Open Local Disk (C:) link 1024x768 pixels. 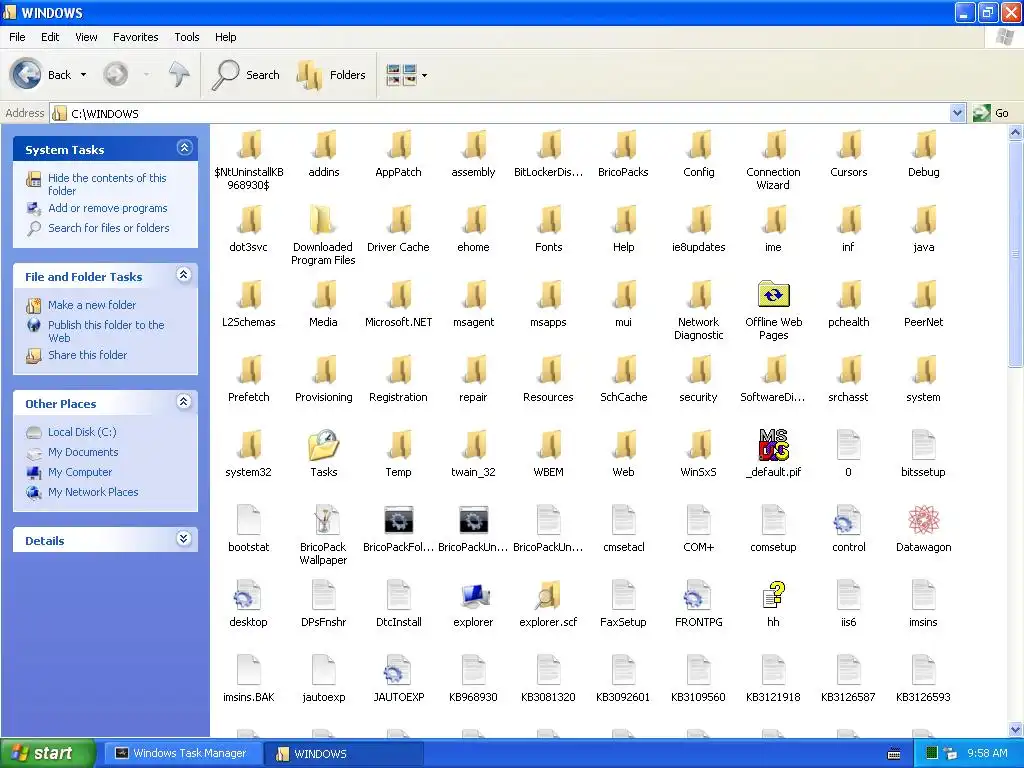click(x=82, y=432)
